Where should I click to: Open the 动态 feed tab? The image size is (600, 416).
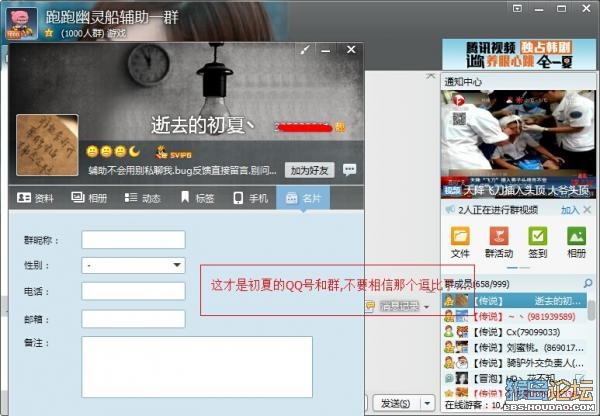click(x=142, y=198)
